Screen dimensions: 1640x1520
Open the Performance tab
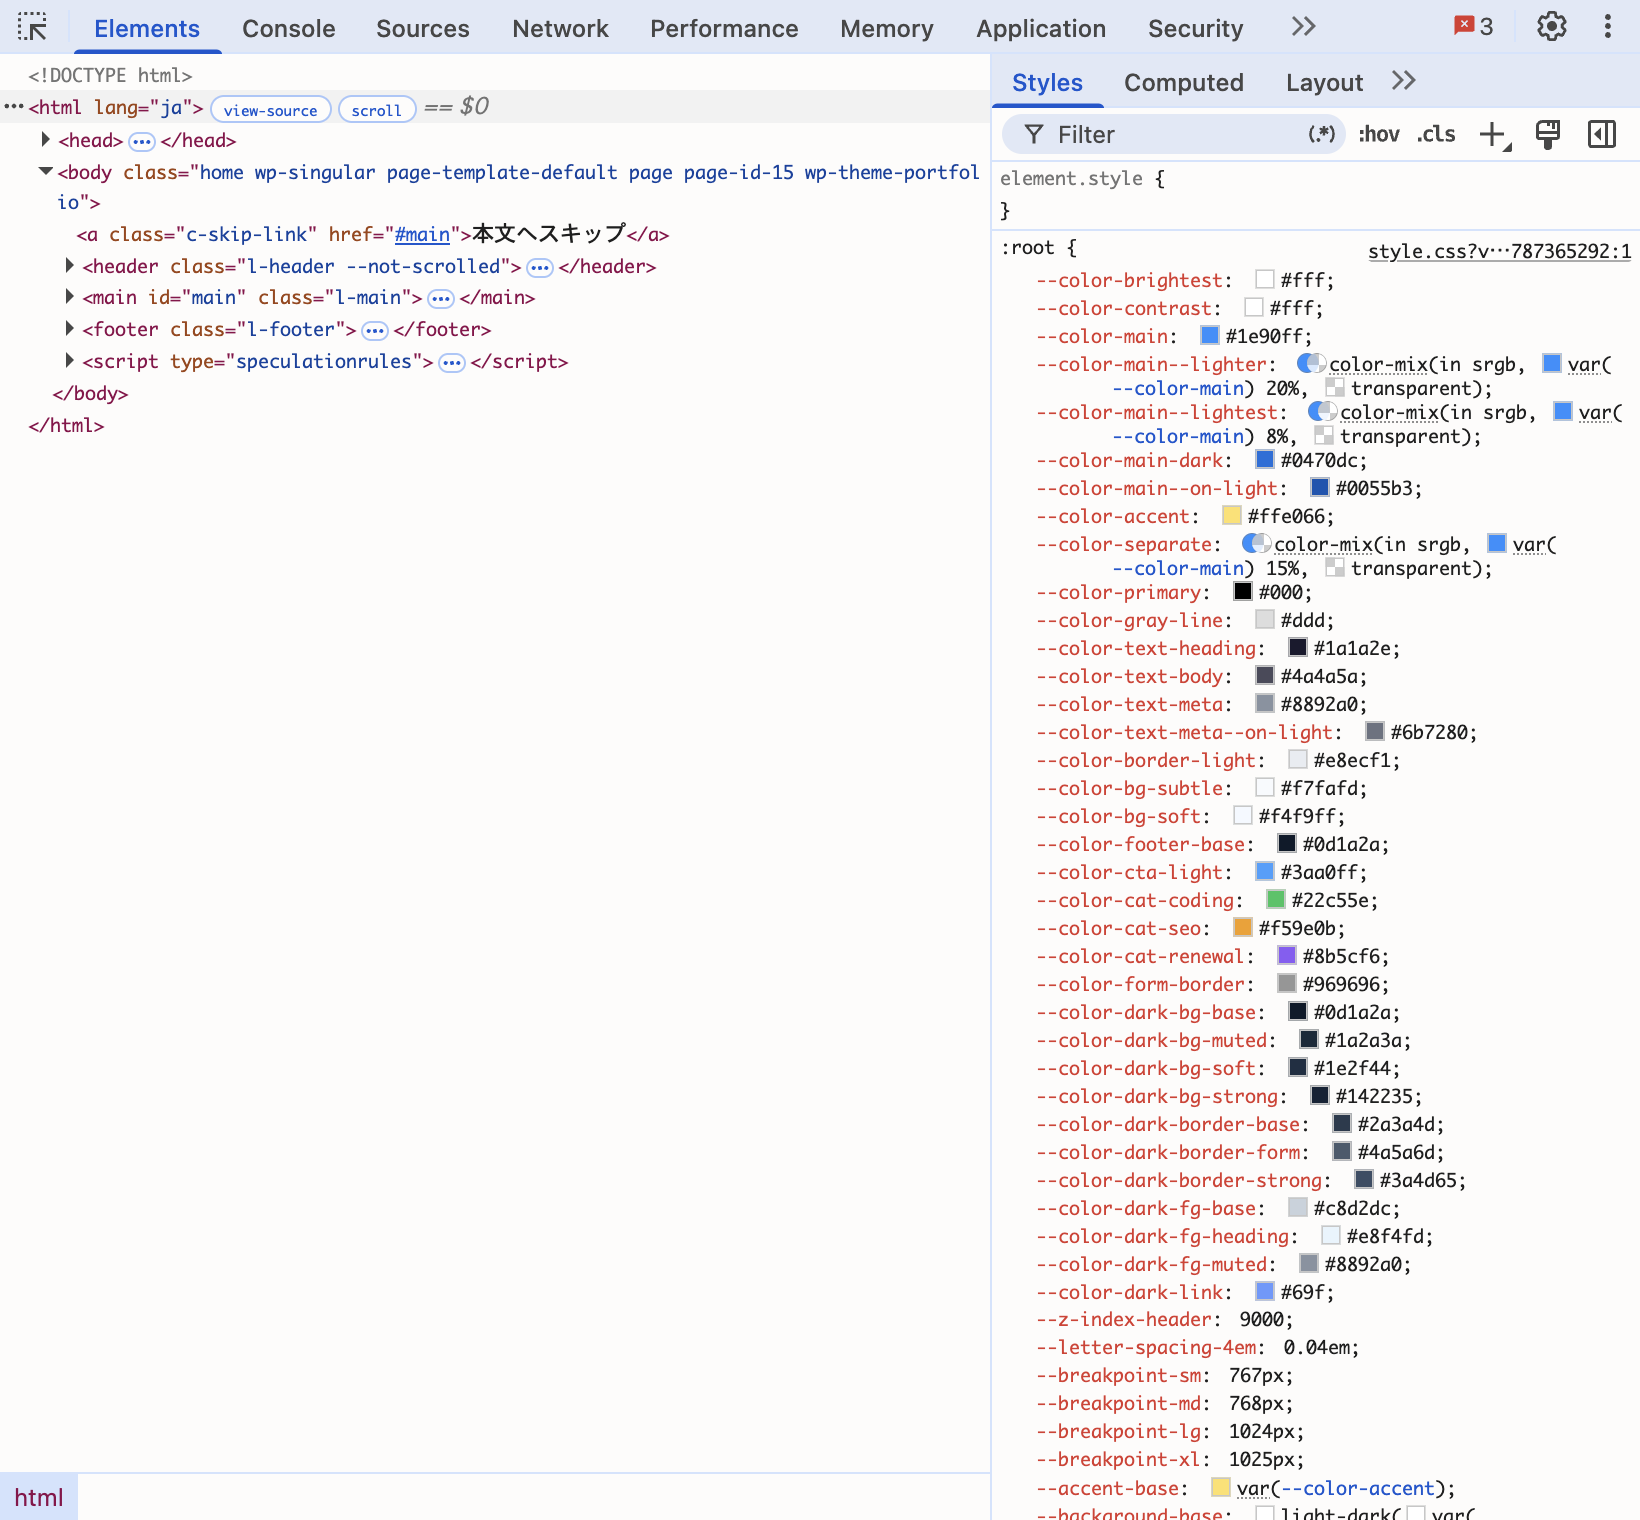click(x=724, y=28)
